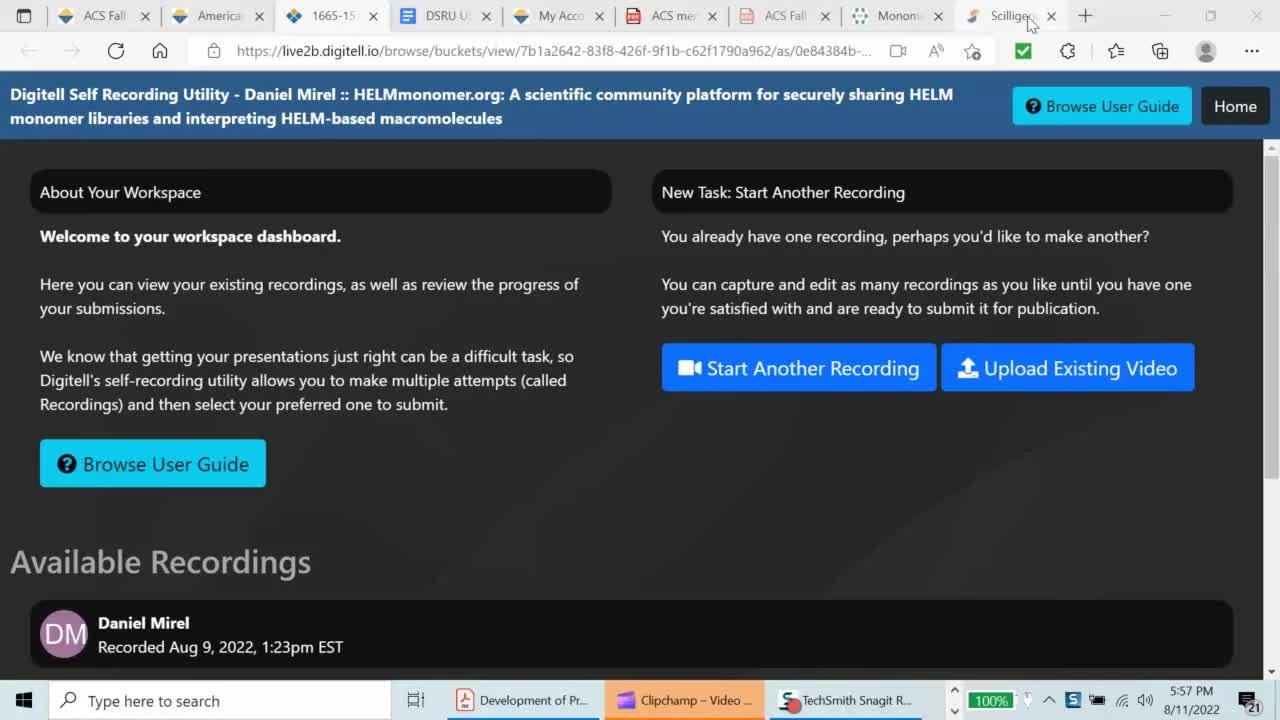Open Read Aloud icon in address bar
Screen dimensions: 1280x720
tap(936, 51)
